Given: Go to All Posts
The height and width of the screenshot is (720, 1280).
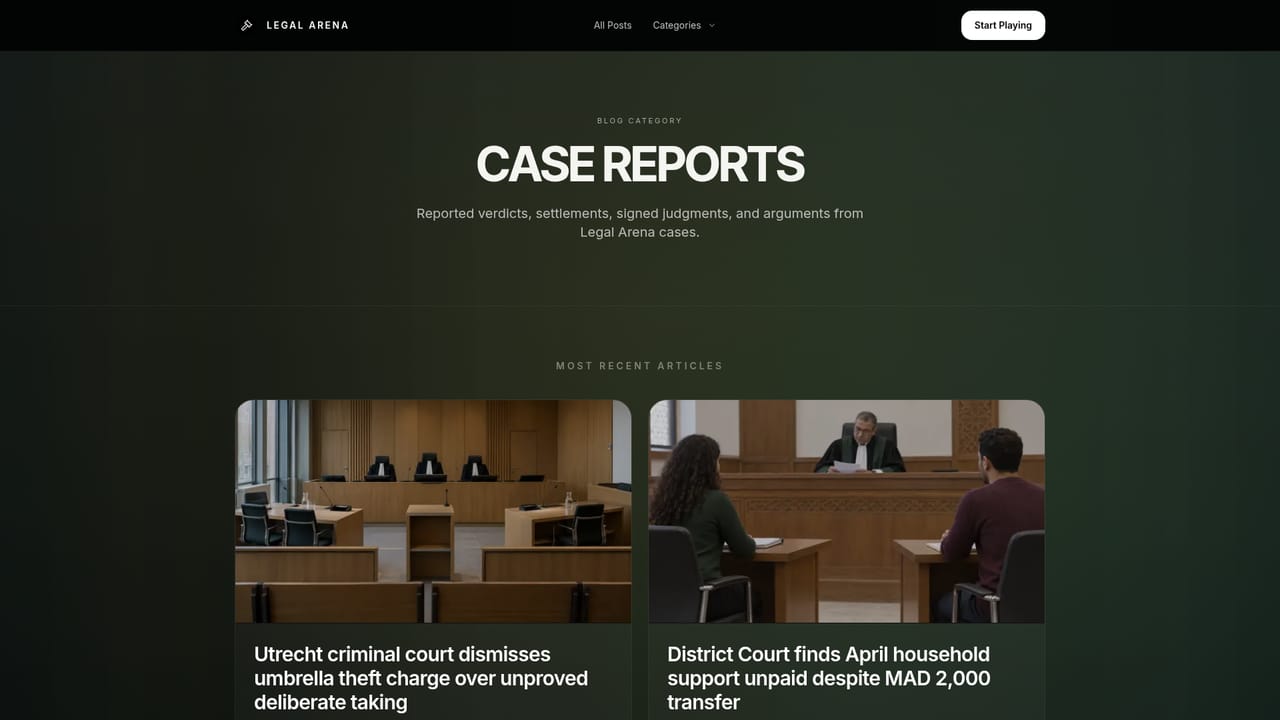Looking at the screenshot, I should pyautogui.click(x=612, y=25).
